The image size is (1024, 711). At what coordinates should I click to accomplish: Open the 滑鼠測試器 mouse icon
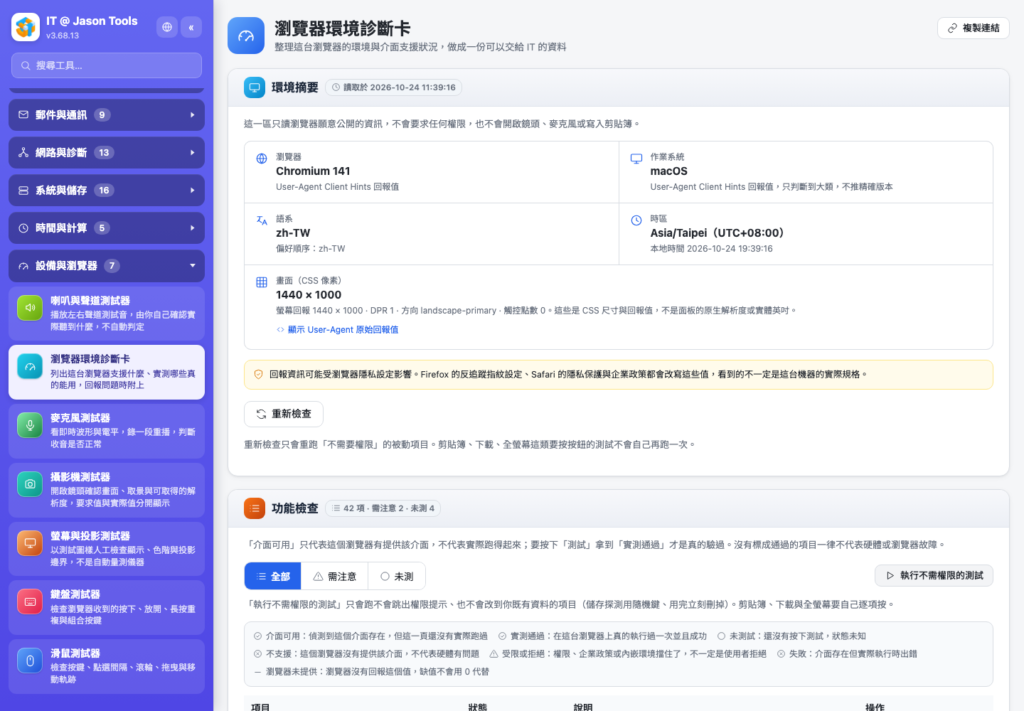(30, 660)
